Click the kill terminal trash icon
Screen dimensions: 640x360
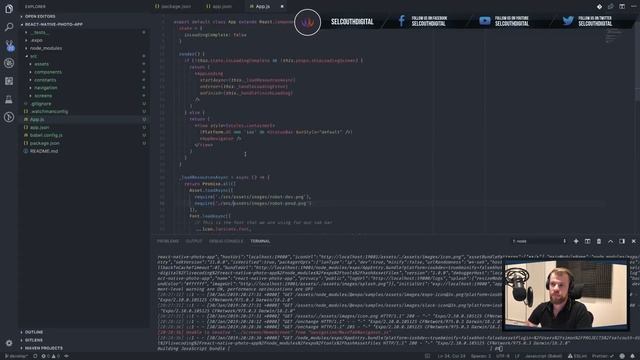(599, 241)
